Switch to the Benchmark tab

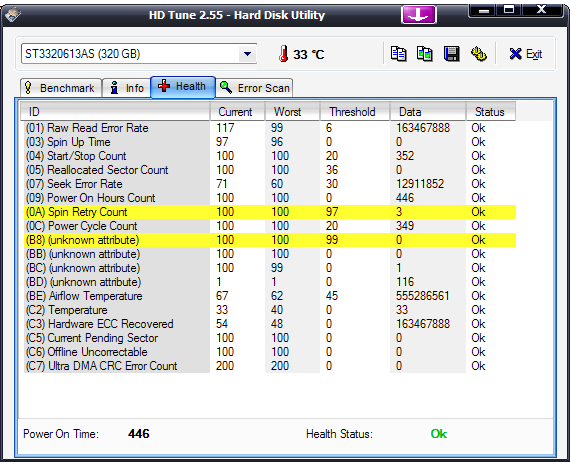[61, 88]
